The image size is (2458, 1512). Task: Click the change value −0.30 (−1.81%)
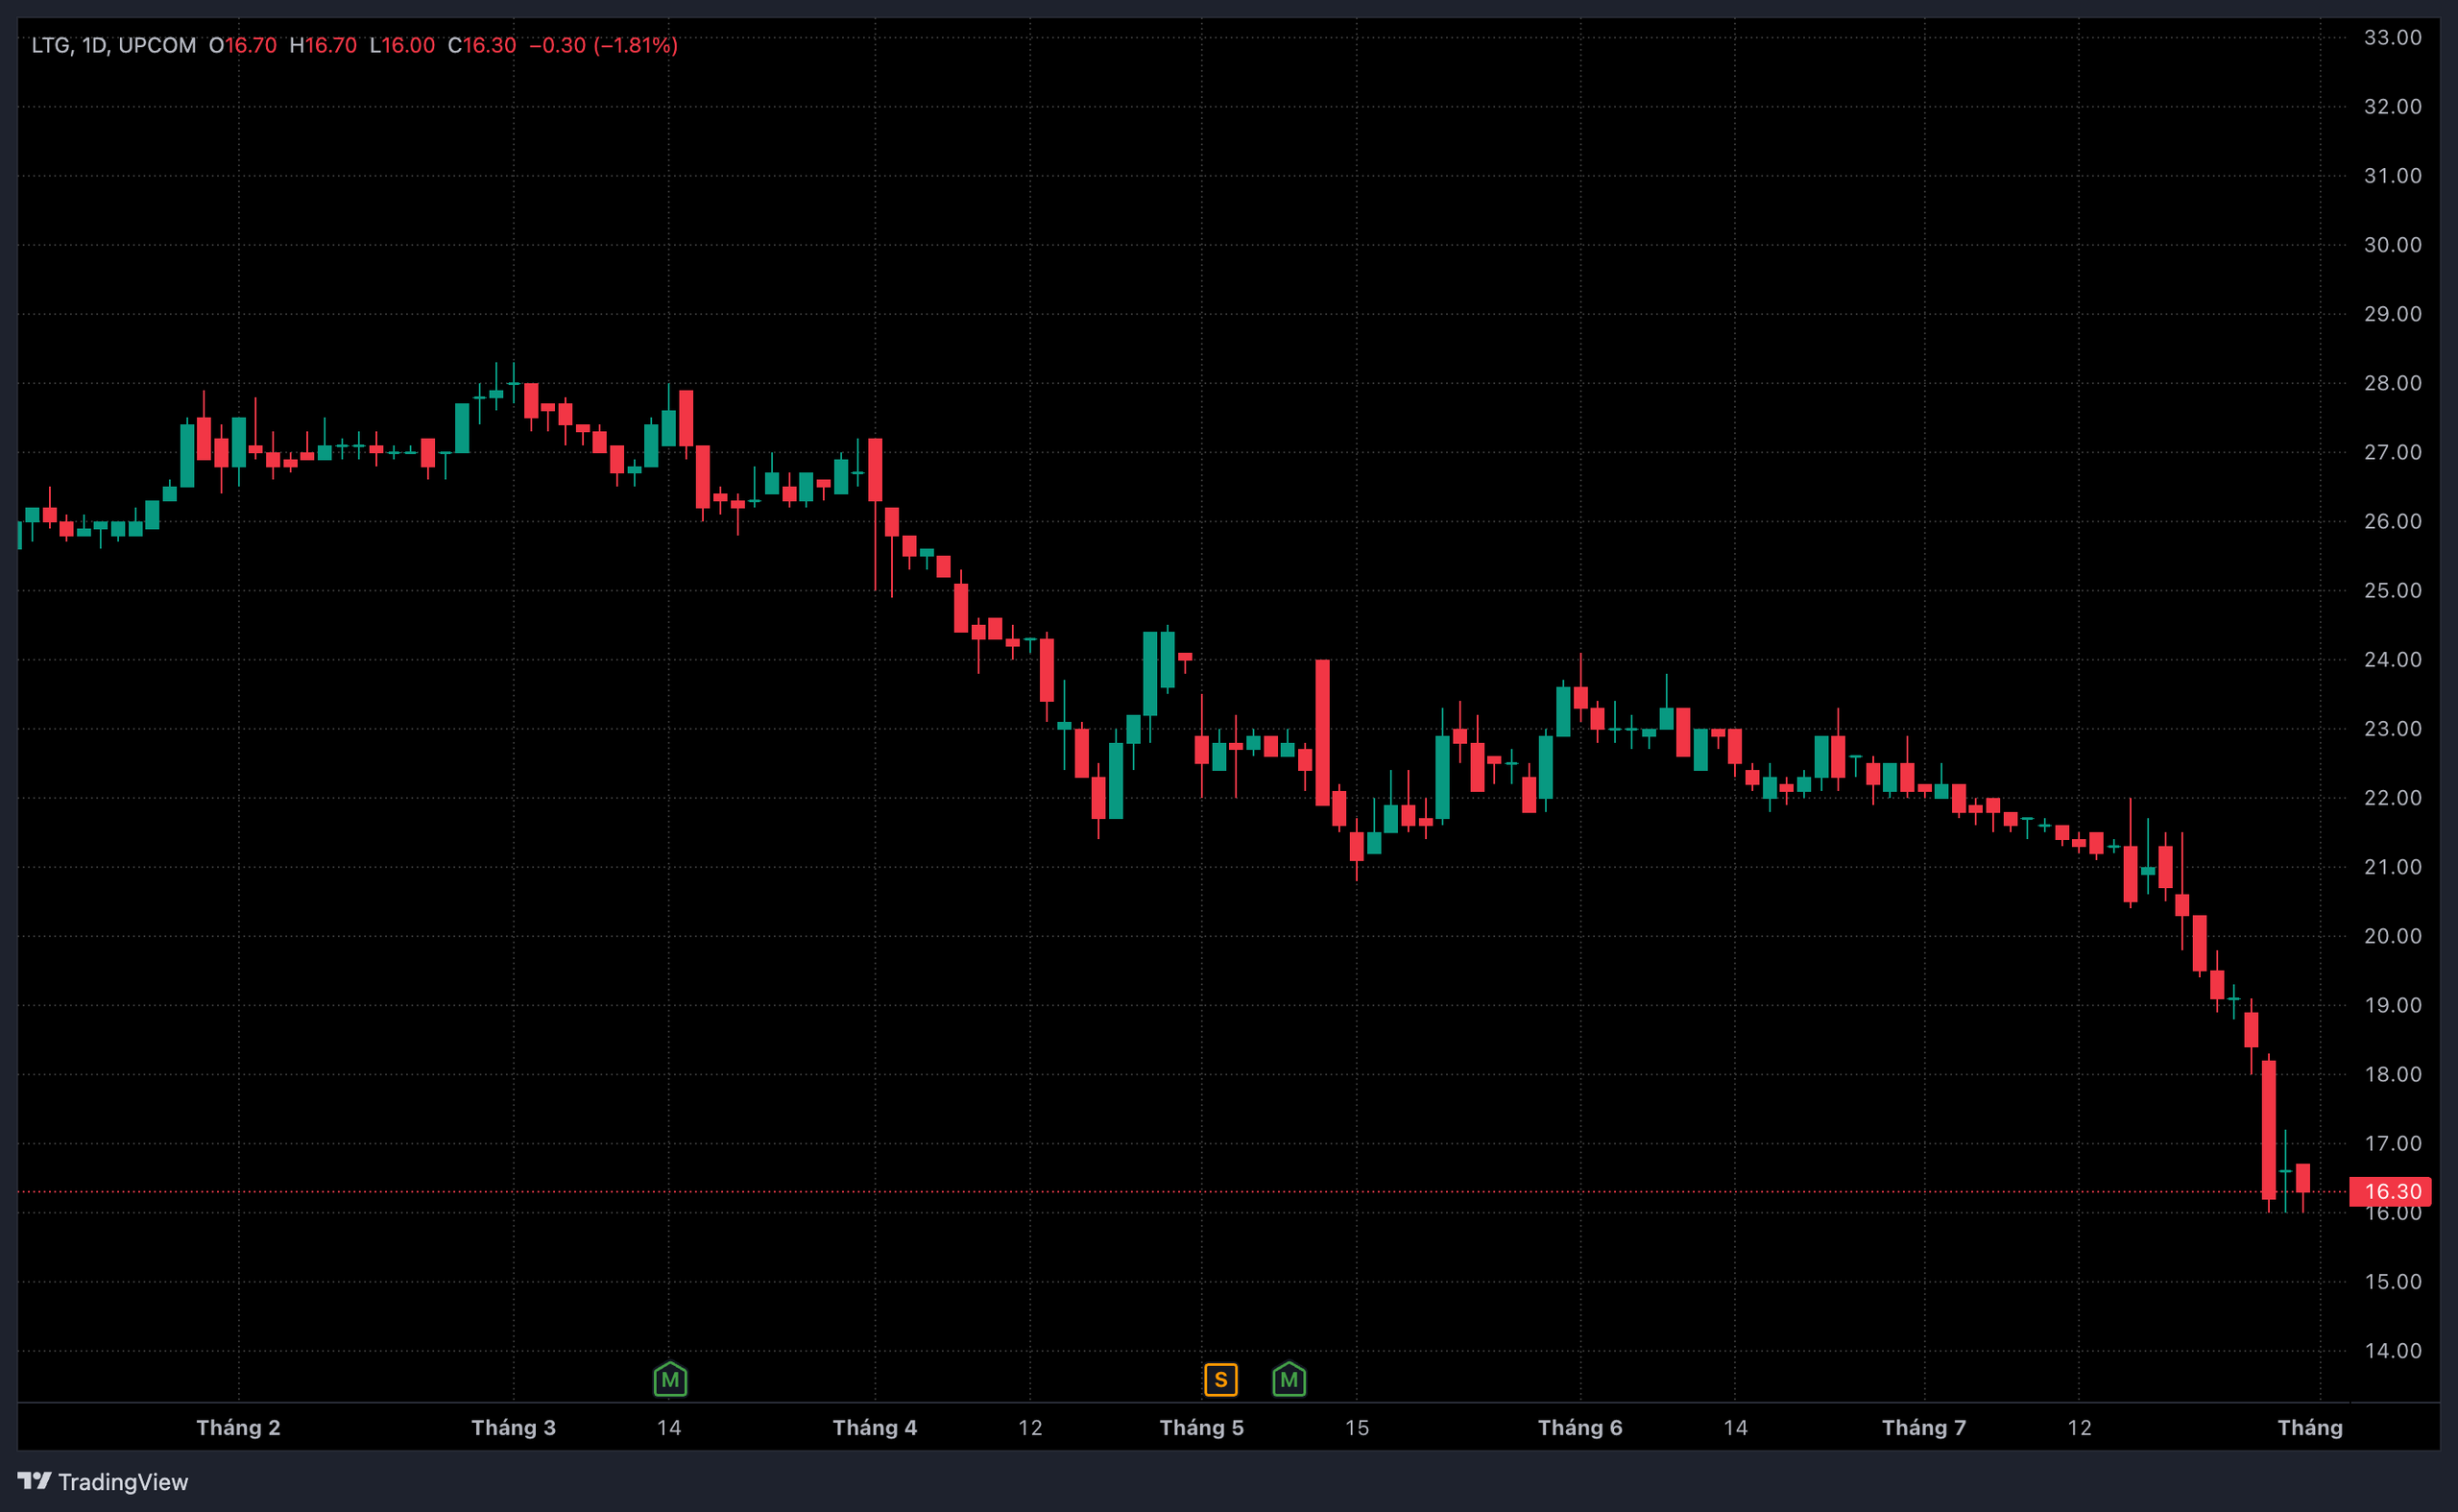click(x=603, y=45)
